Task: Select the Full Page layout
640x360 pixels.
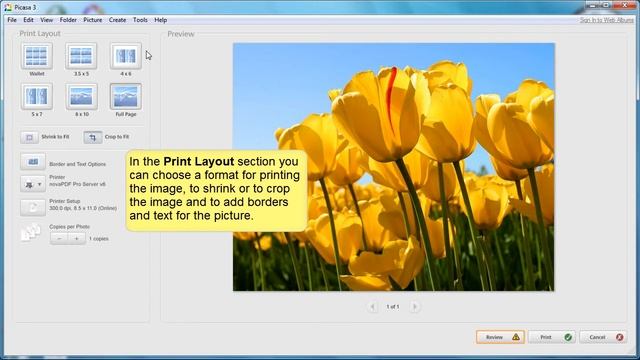Action: [126, 96]
